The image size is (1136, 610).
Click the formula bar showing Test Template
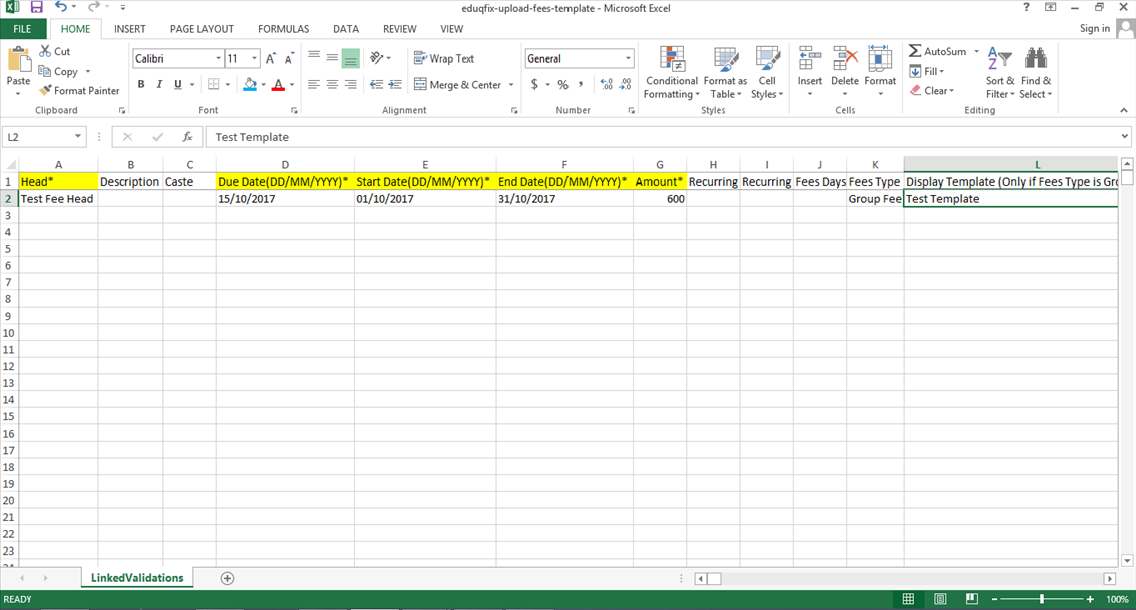[662, 137]
